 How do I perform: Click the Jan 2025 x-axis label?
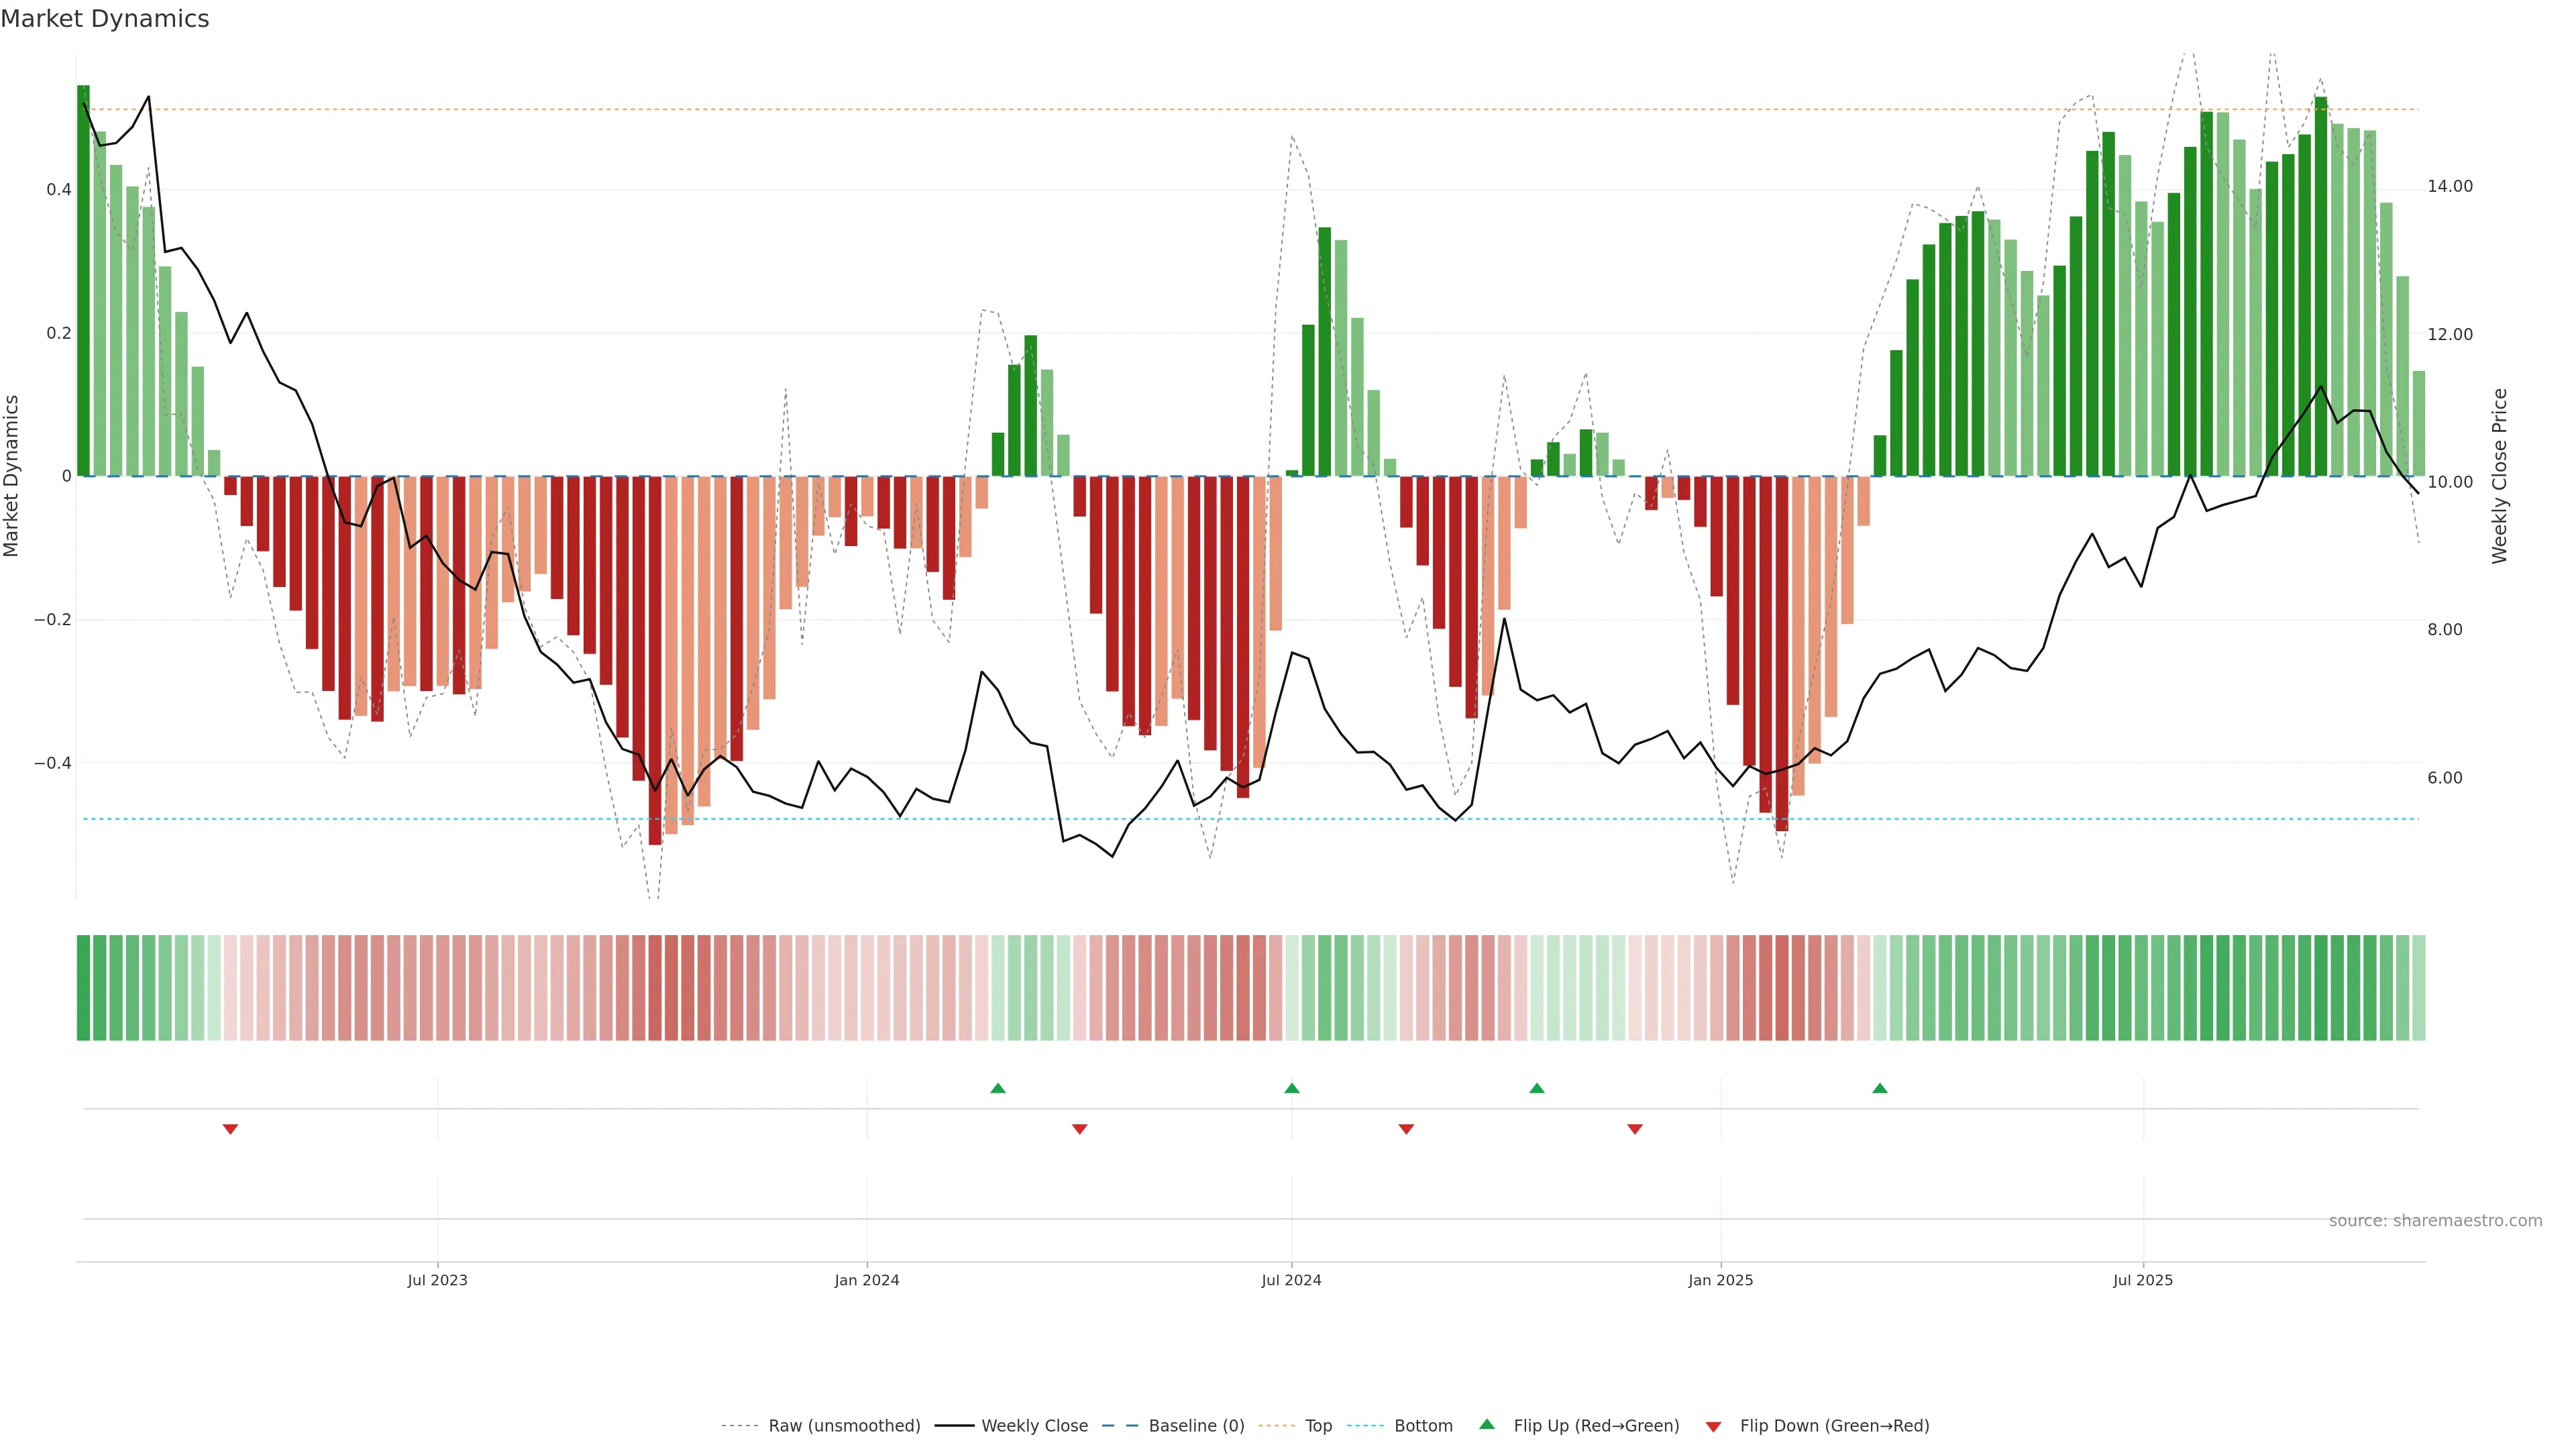point(1720,1280)
